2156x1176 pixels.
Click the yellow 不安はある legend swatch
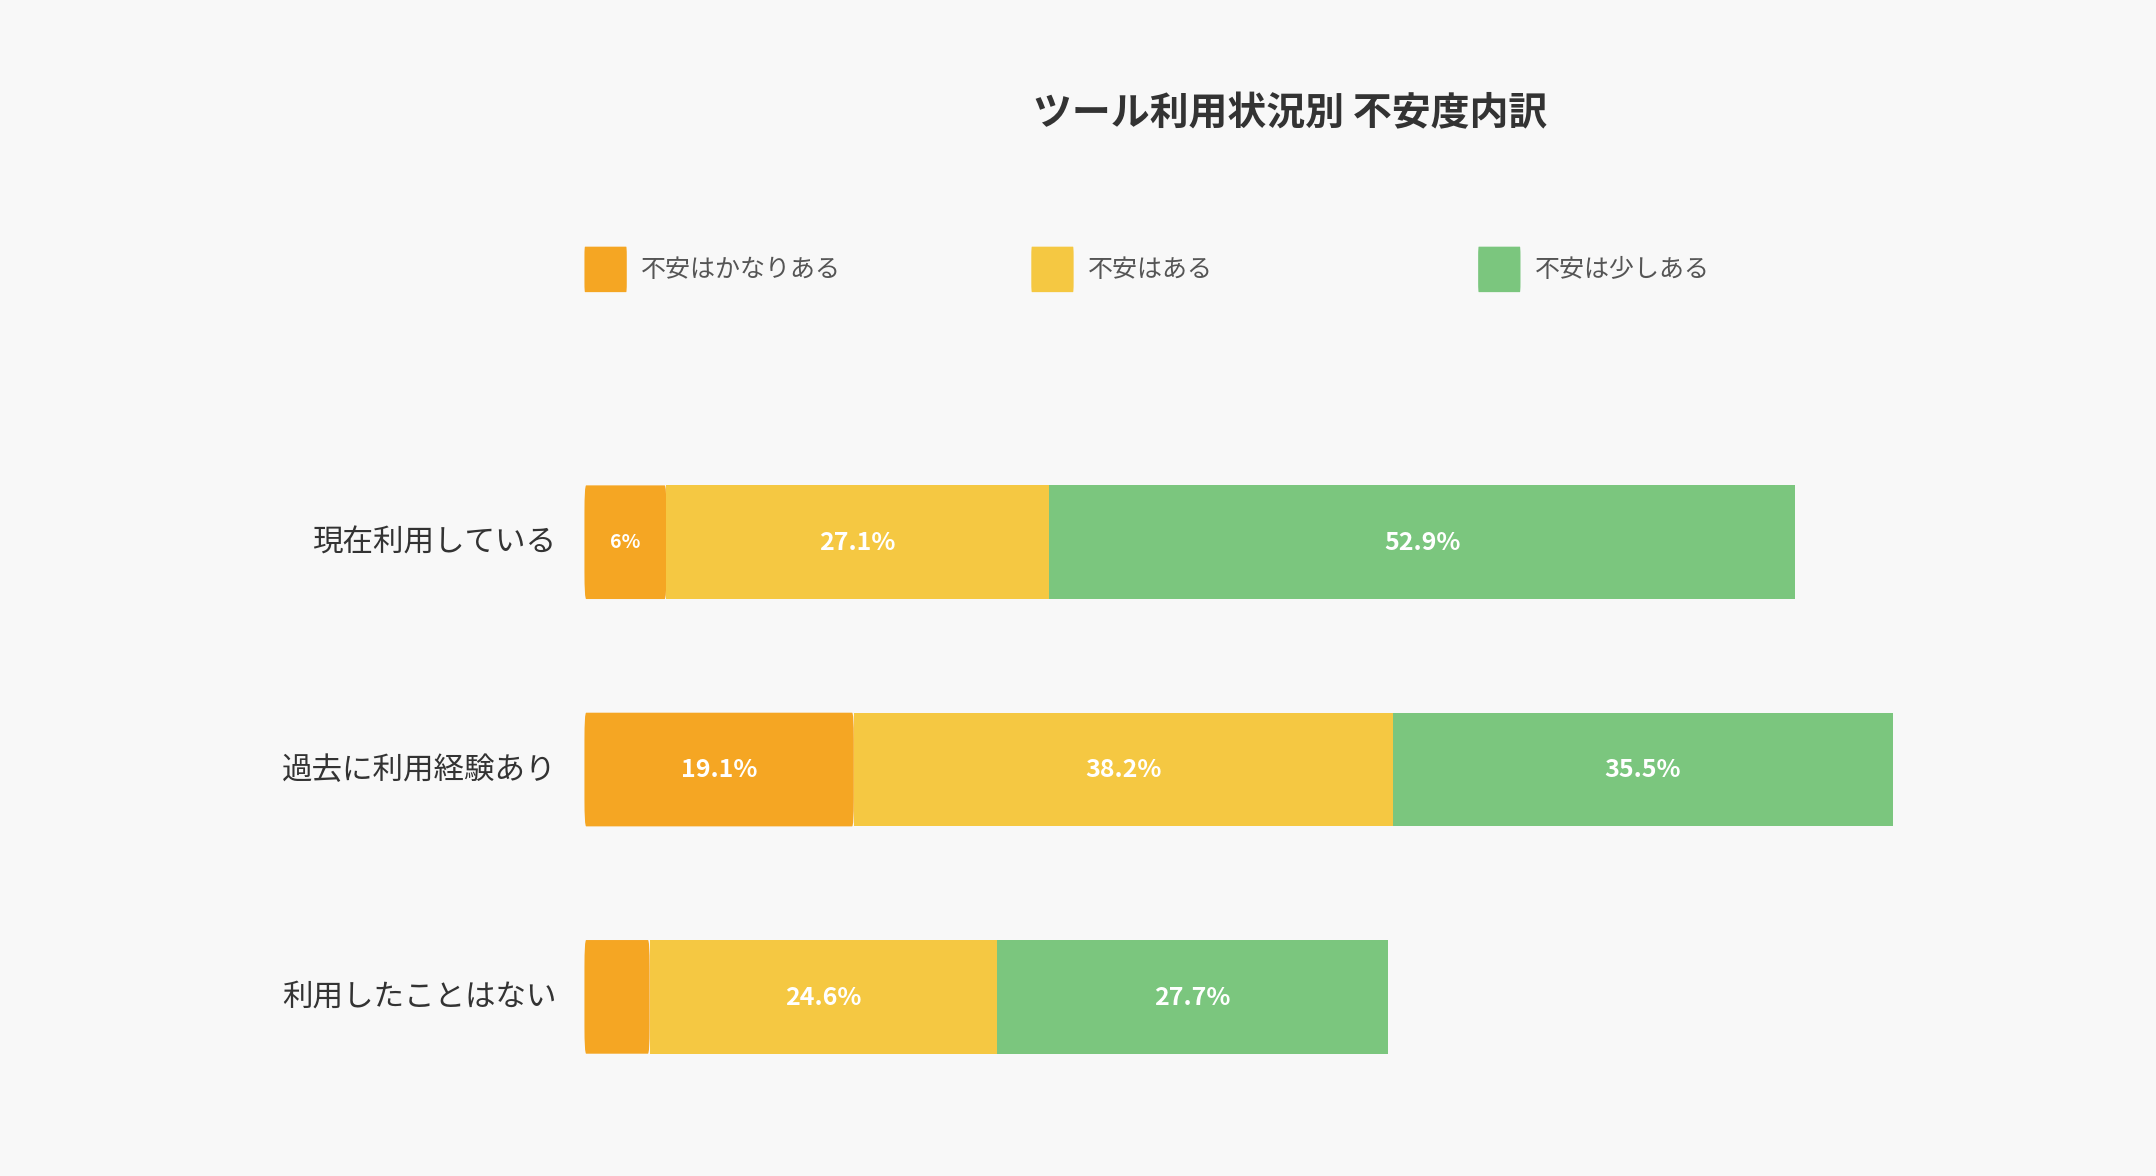[x=1052, y=269]
